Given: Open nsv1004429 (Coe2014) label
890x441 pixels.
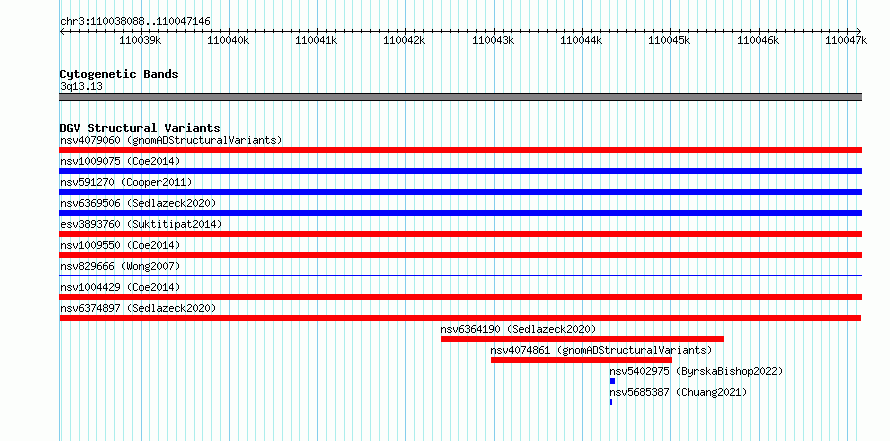Looking at the screenshot, I should click(120, 287).
